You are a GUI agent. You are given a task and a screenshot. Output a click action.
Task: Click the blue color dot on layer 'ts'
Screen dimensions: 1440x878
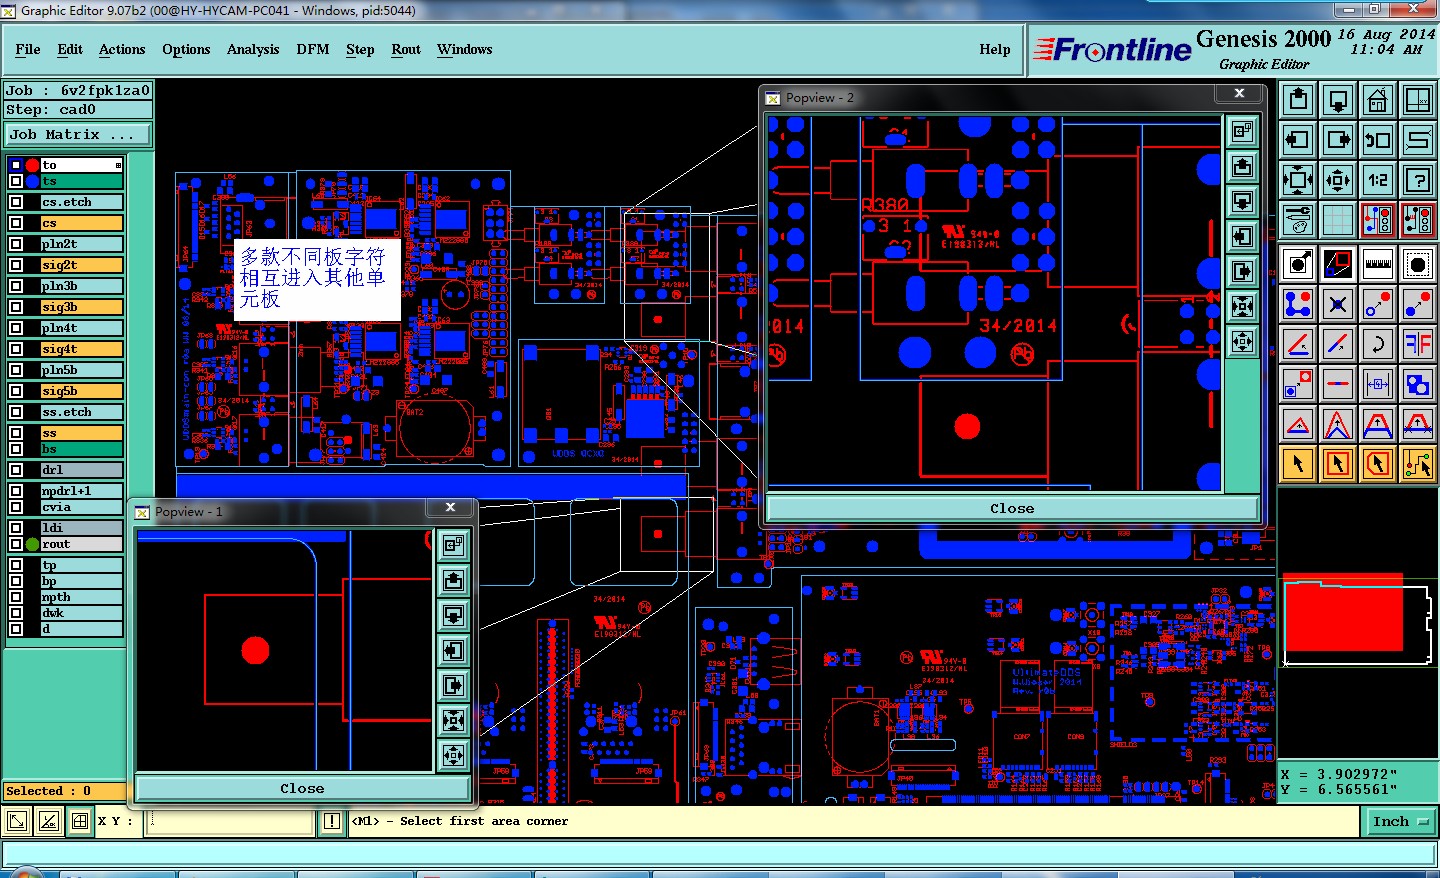pyautogui.click(x=33, y=181)
